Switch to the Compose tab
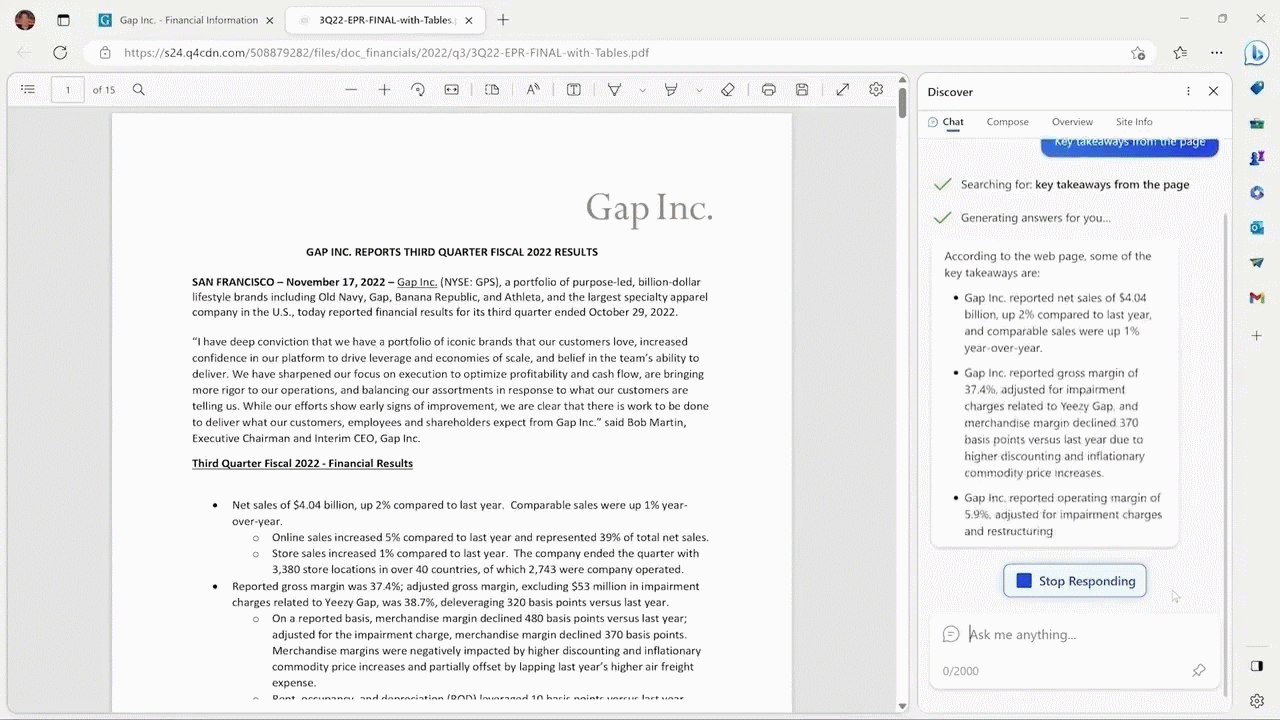 tap(1007, 121)
